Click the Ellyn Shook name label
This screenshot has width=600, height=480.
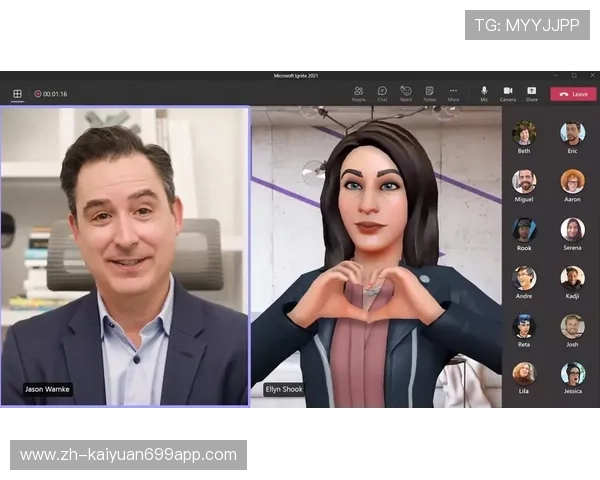[x=284, y=390]
